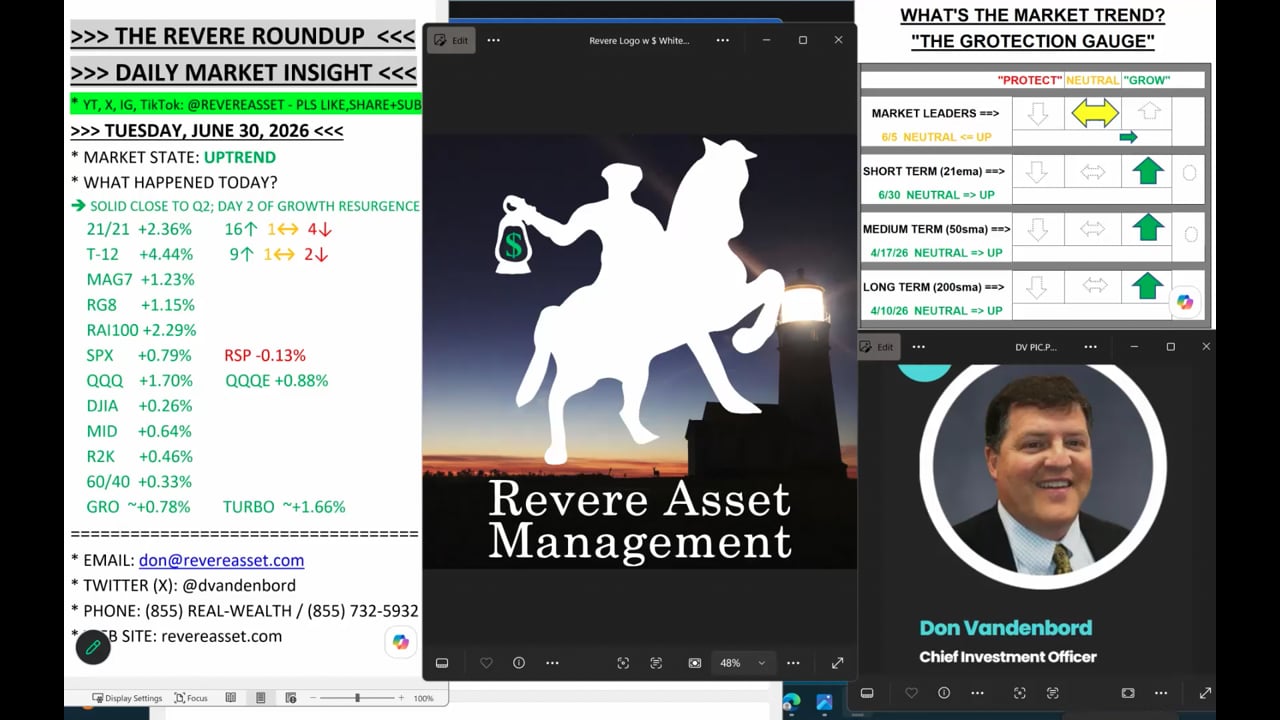The image size is (1280, 720).
Task: Open the three-dot menu beside the Revere Logo file name
Action: point(723,40)
